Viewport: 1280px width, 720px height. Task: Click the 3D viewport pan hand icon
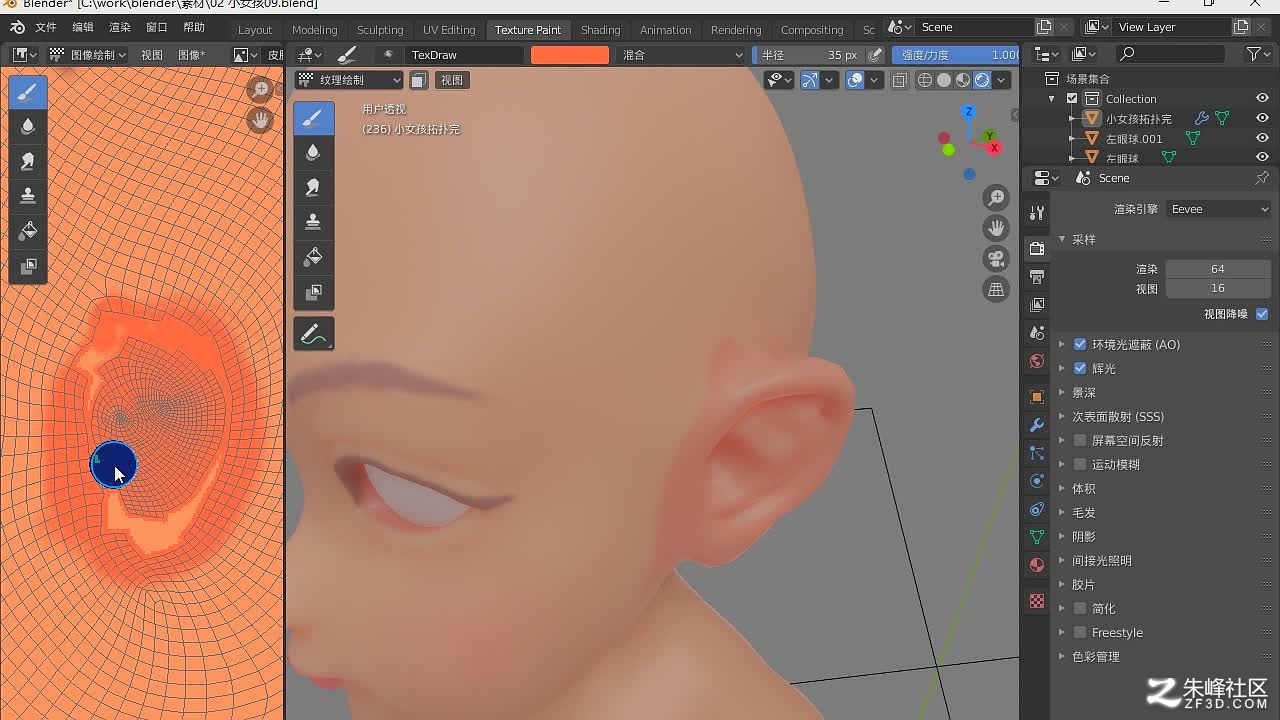(996, 228)
